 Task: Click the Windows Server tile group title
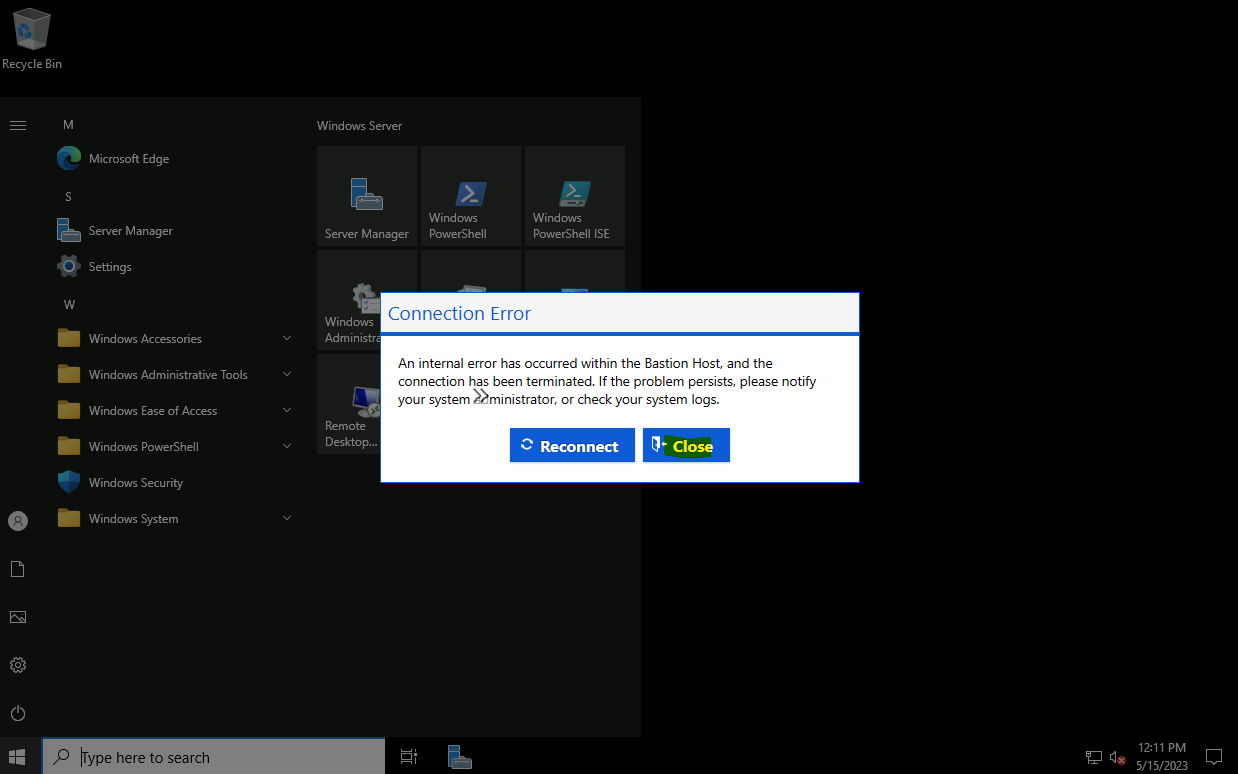[x=359, y=126]
